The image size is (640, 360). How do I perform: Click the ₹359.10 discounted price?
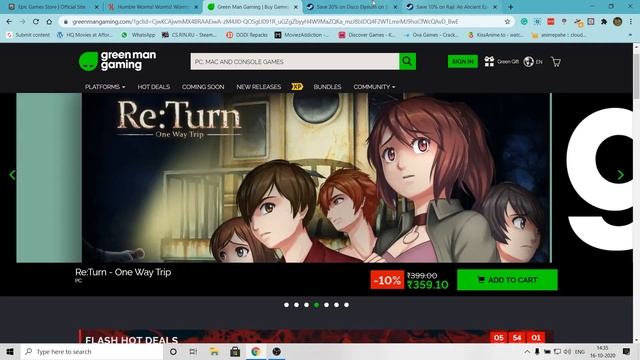pyautogui.click(x=427, y=284)
